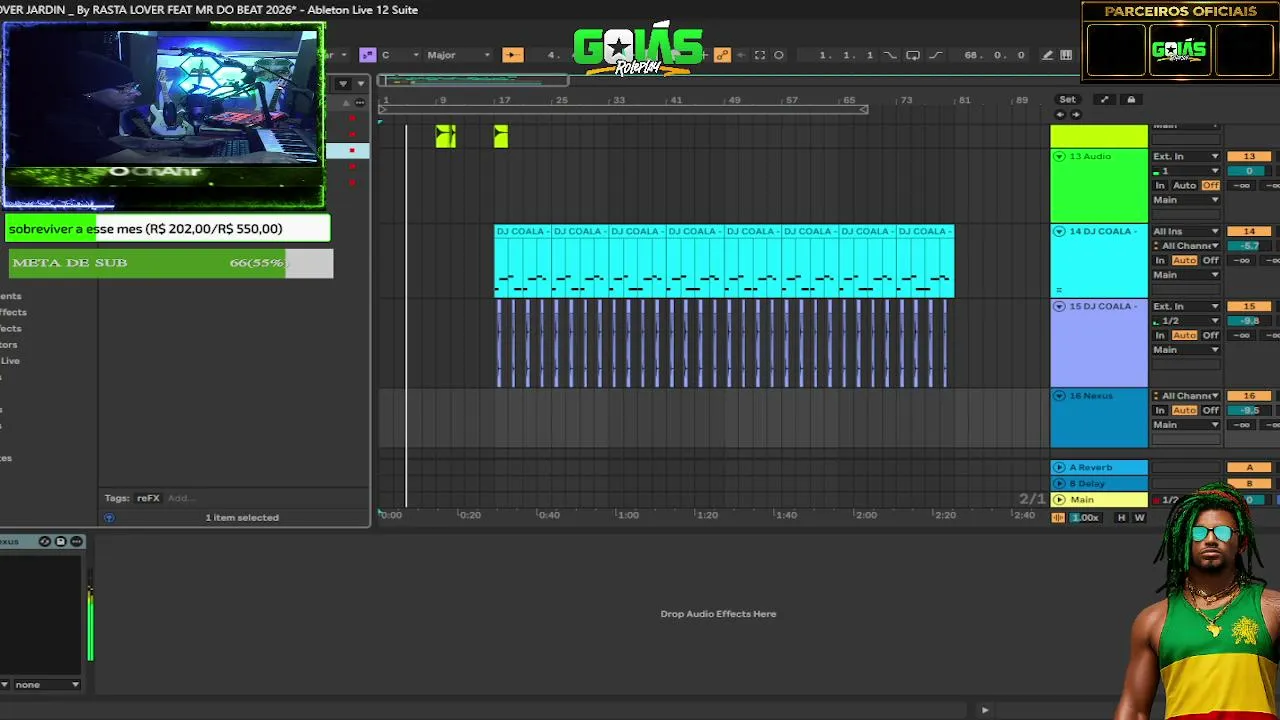Screen dimensions: 1280x720
Task: Click the Goiás partner logo thumbnail
Action: point(1180,50)
